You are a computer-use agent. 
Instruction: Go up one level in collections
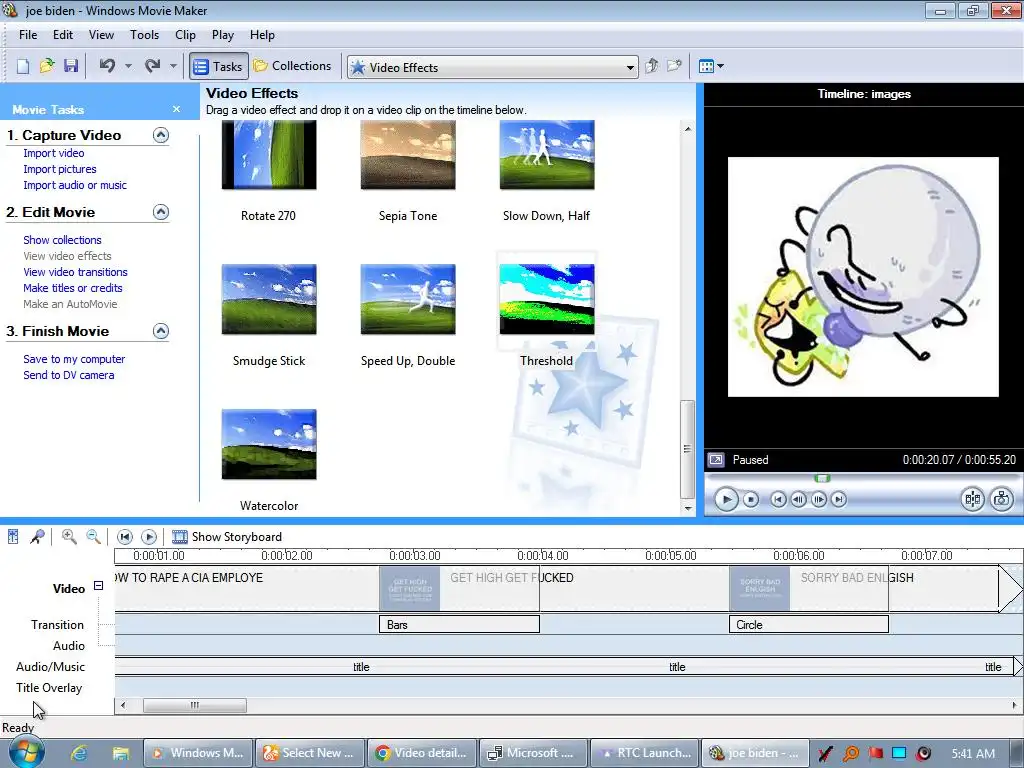pos(652,66)
